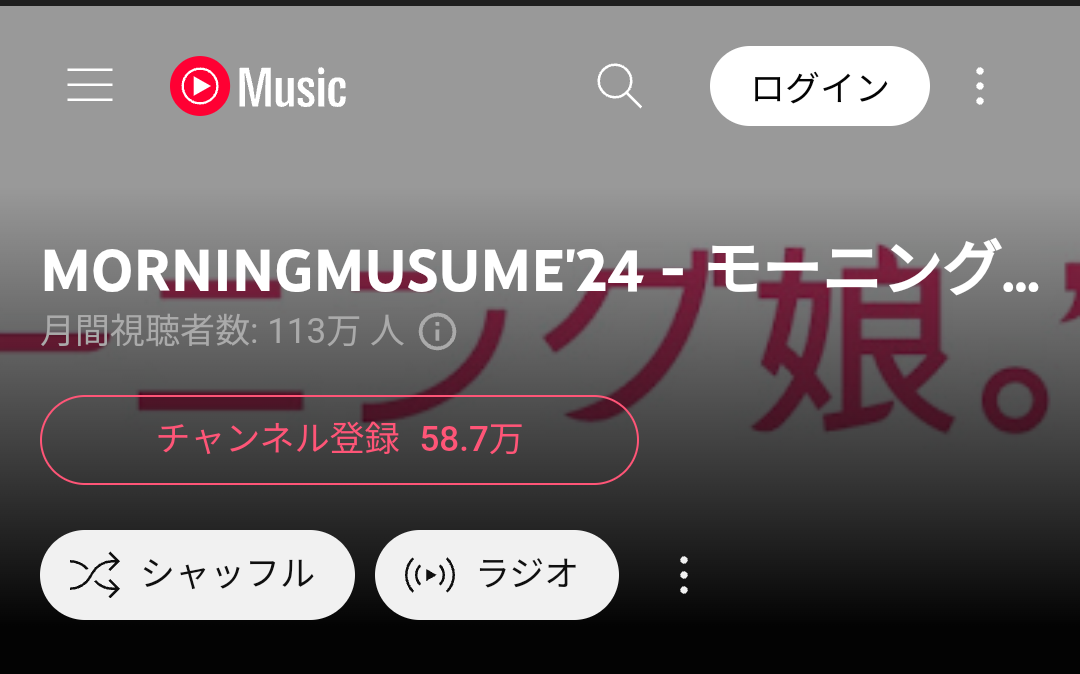Click the crossed-arrows shuffle icon

(x=95, y=575)
